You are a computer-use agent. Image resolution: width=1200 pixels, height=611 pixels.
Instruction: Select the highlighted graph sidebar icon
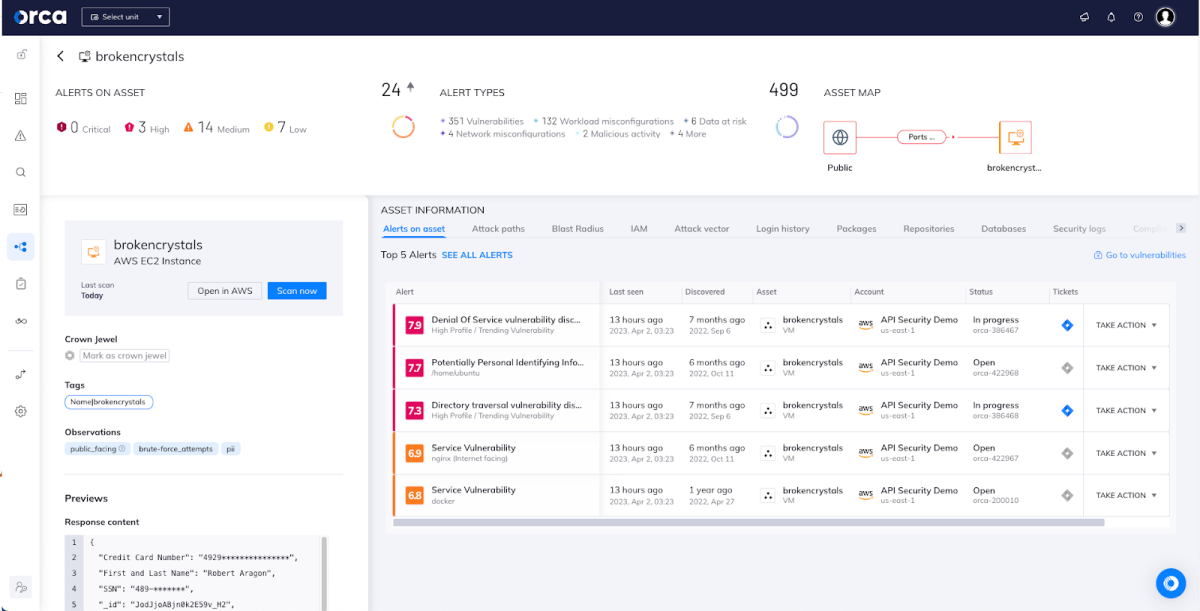click(21, 246)
